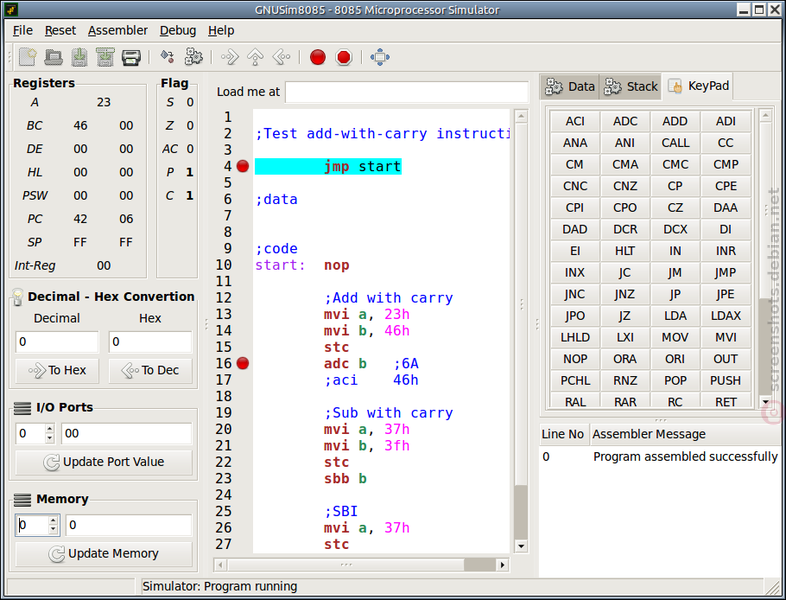
Task: Click code editor horizontal scroll right arrow
Action: [x=502, y=565]
